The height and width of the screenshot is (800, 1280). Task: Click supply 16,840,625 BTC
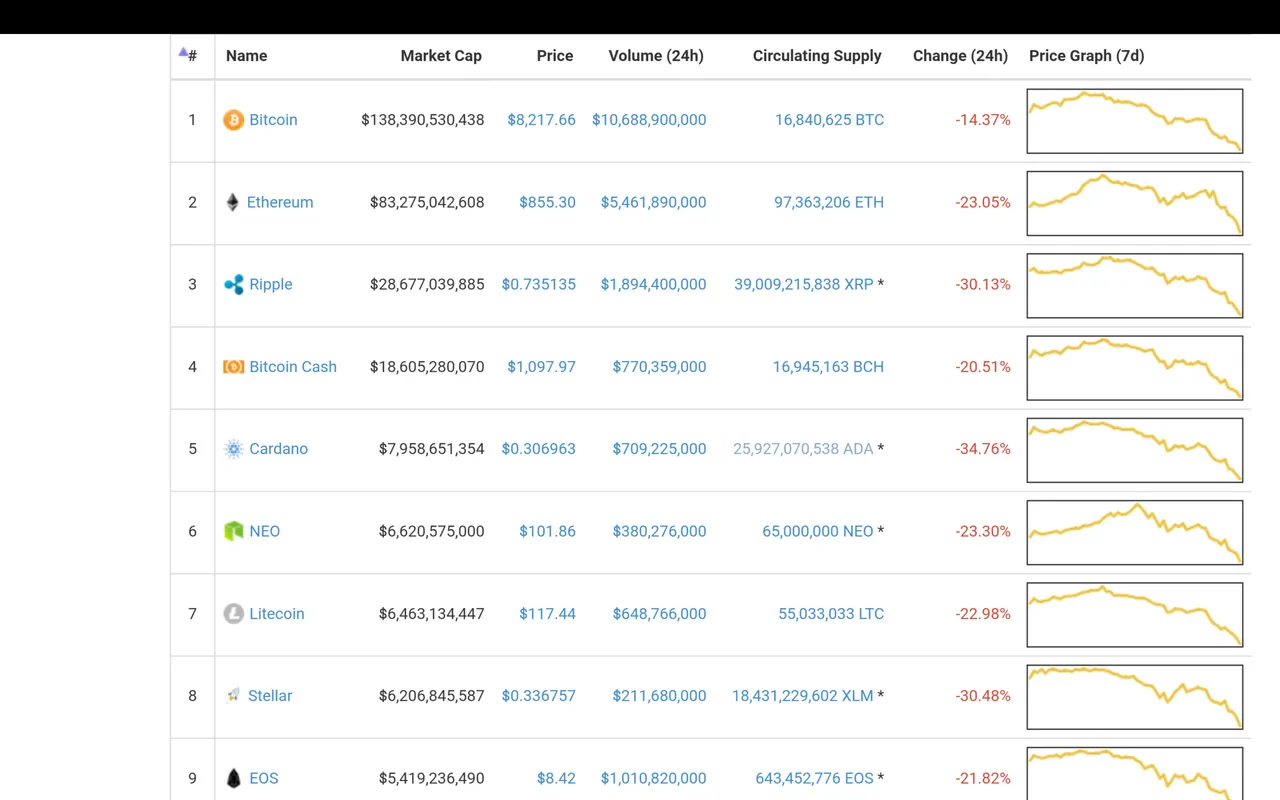click(829, 120)
